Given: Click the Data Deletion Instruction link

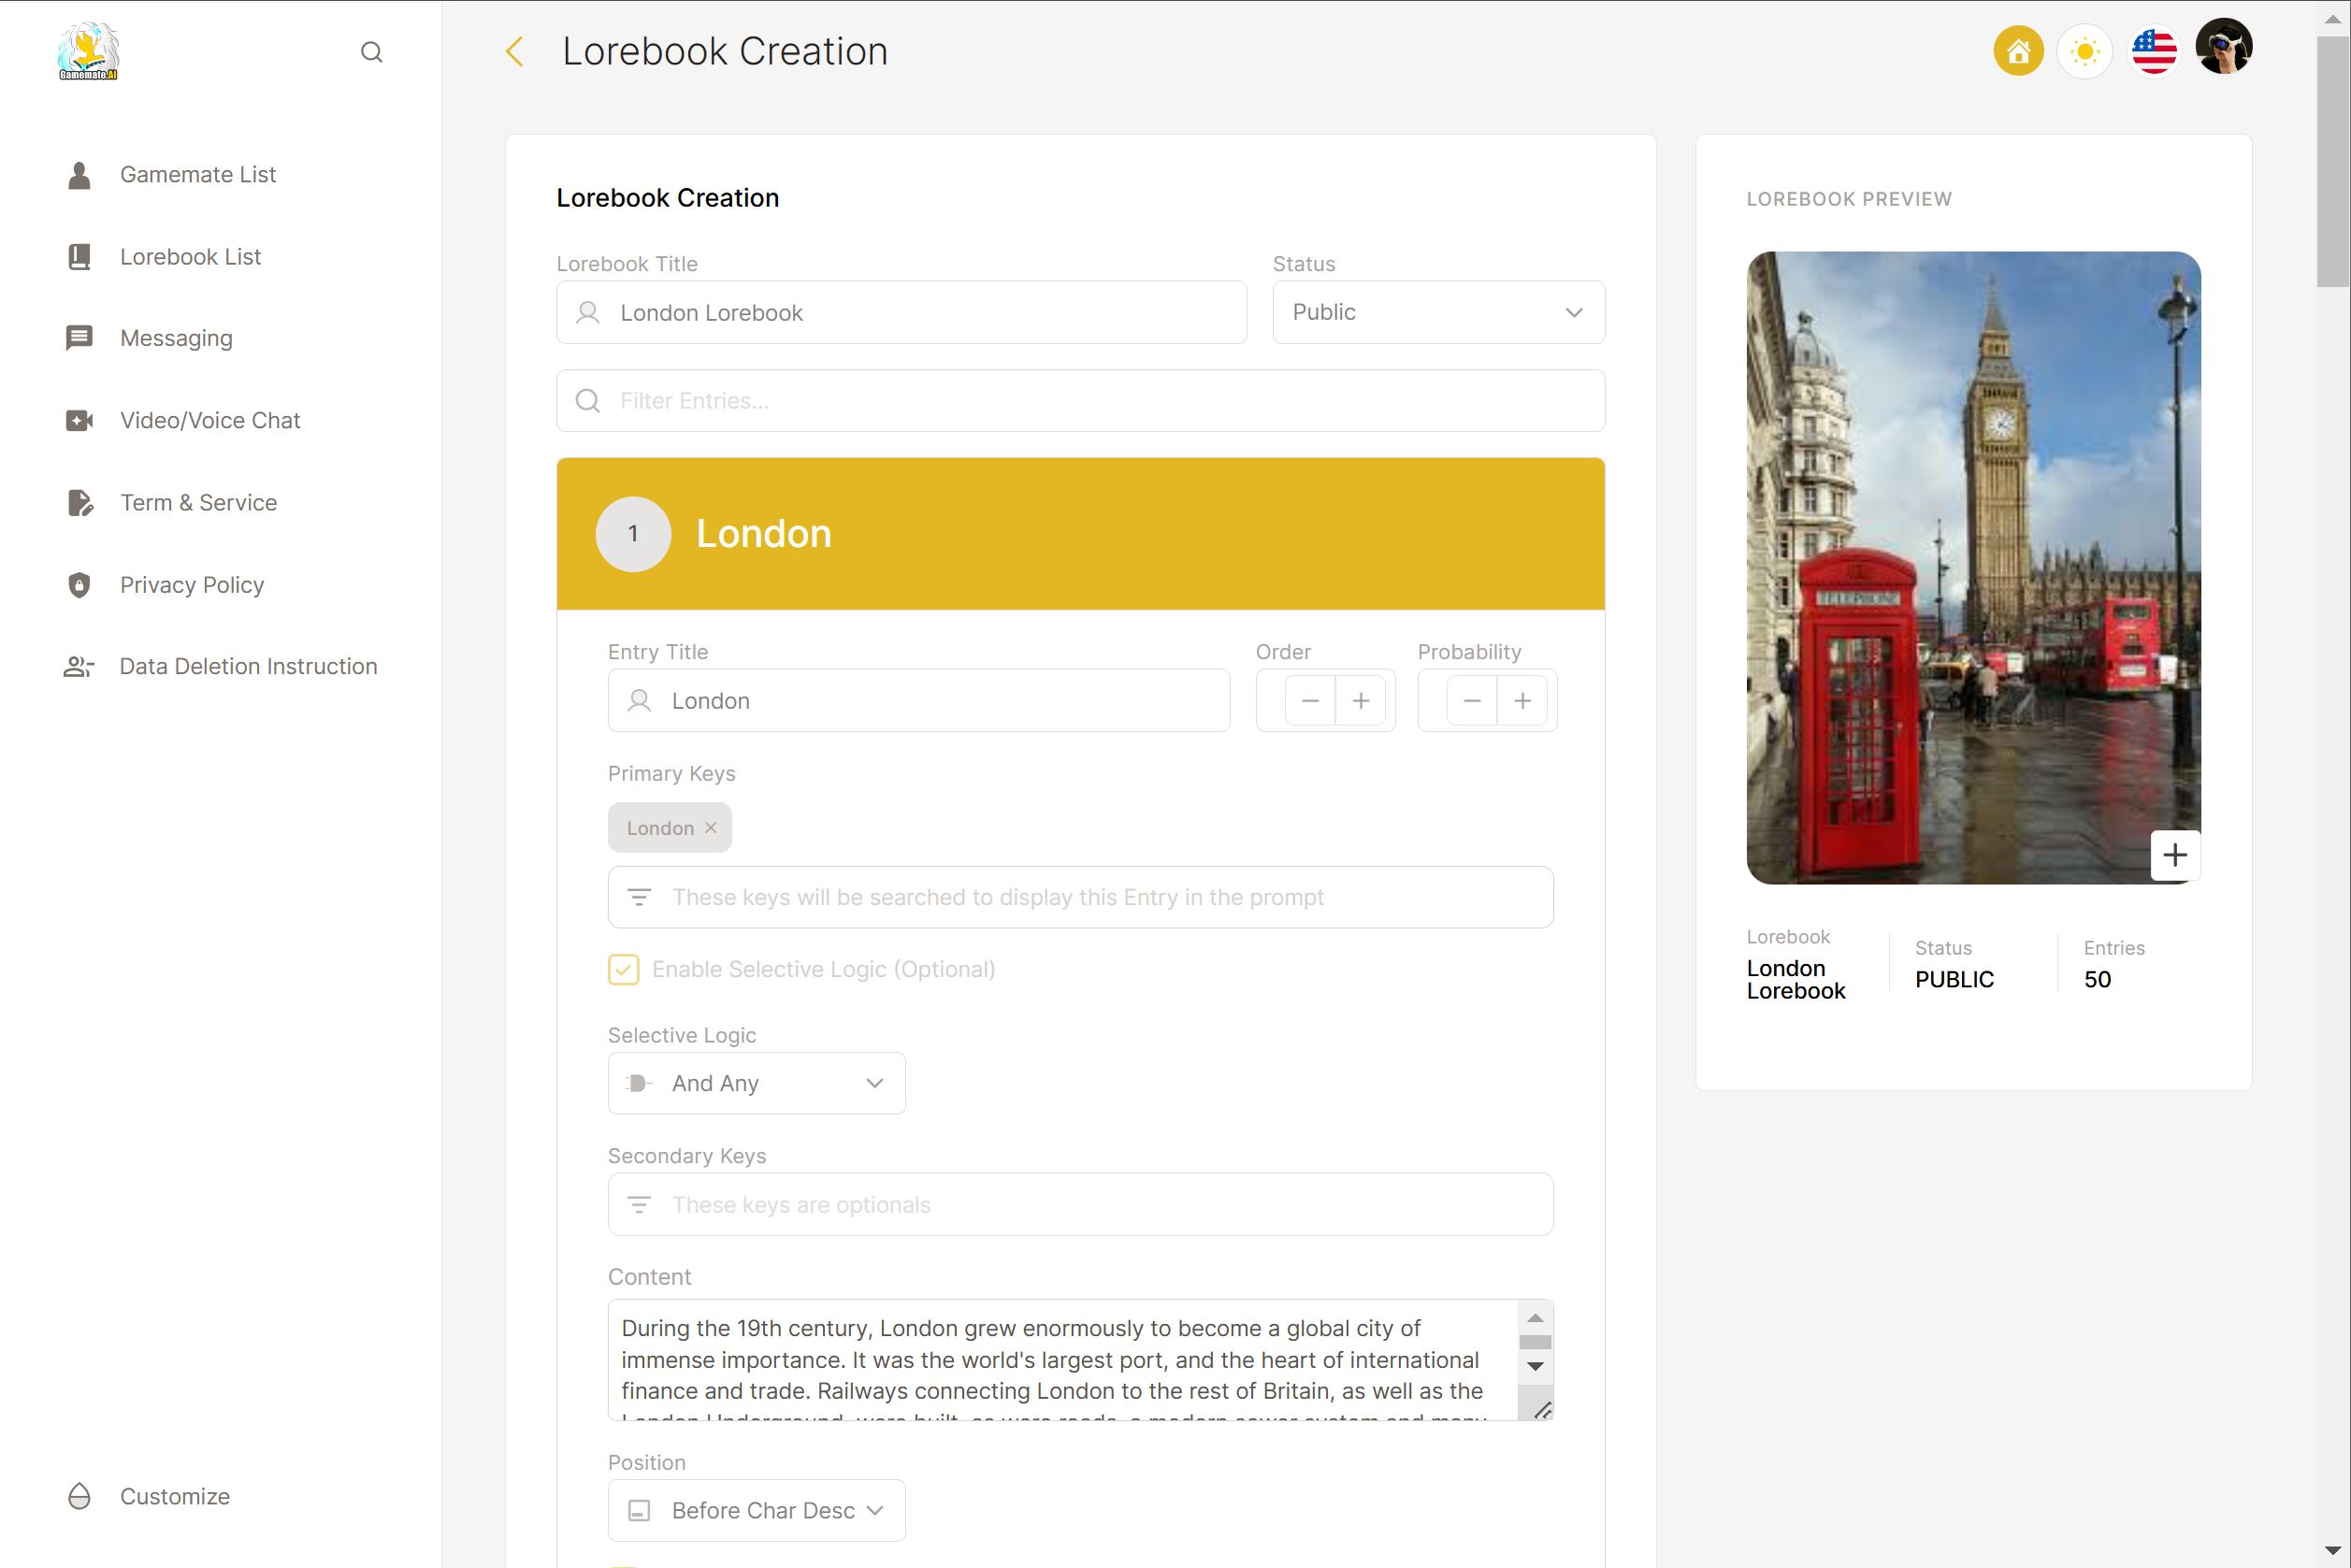Looking at the screenshot, I should click(x=248, y=667).
